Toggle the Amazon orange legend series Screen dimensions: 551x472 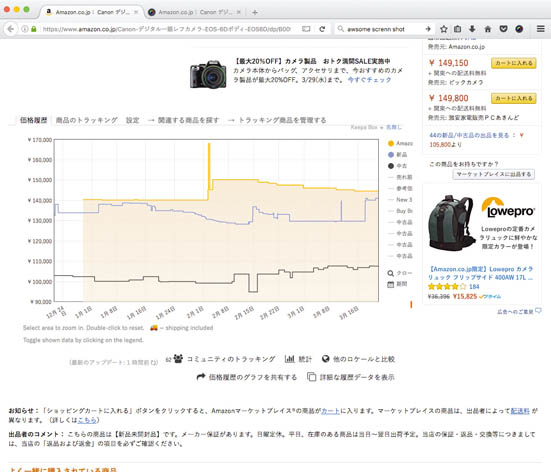coord(400,143)
